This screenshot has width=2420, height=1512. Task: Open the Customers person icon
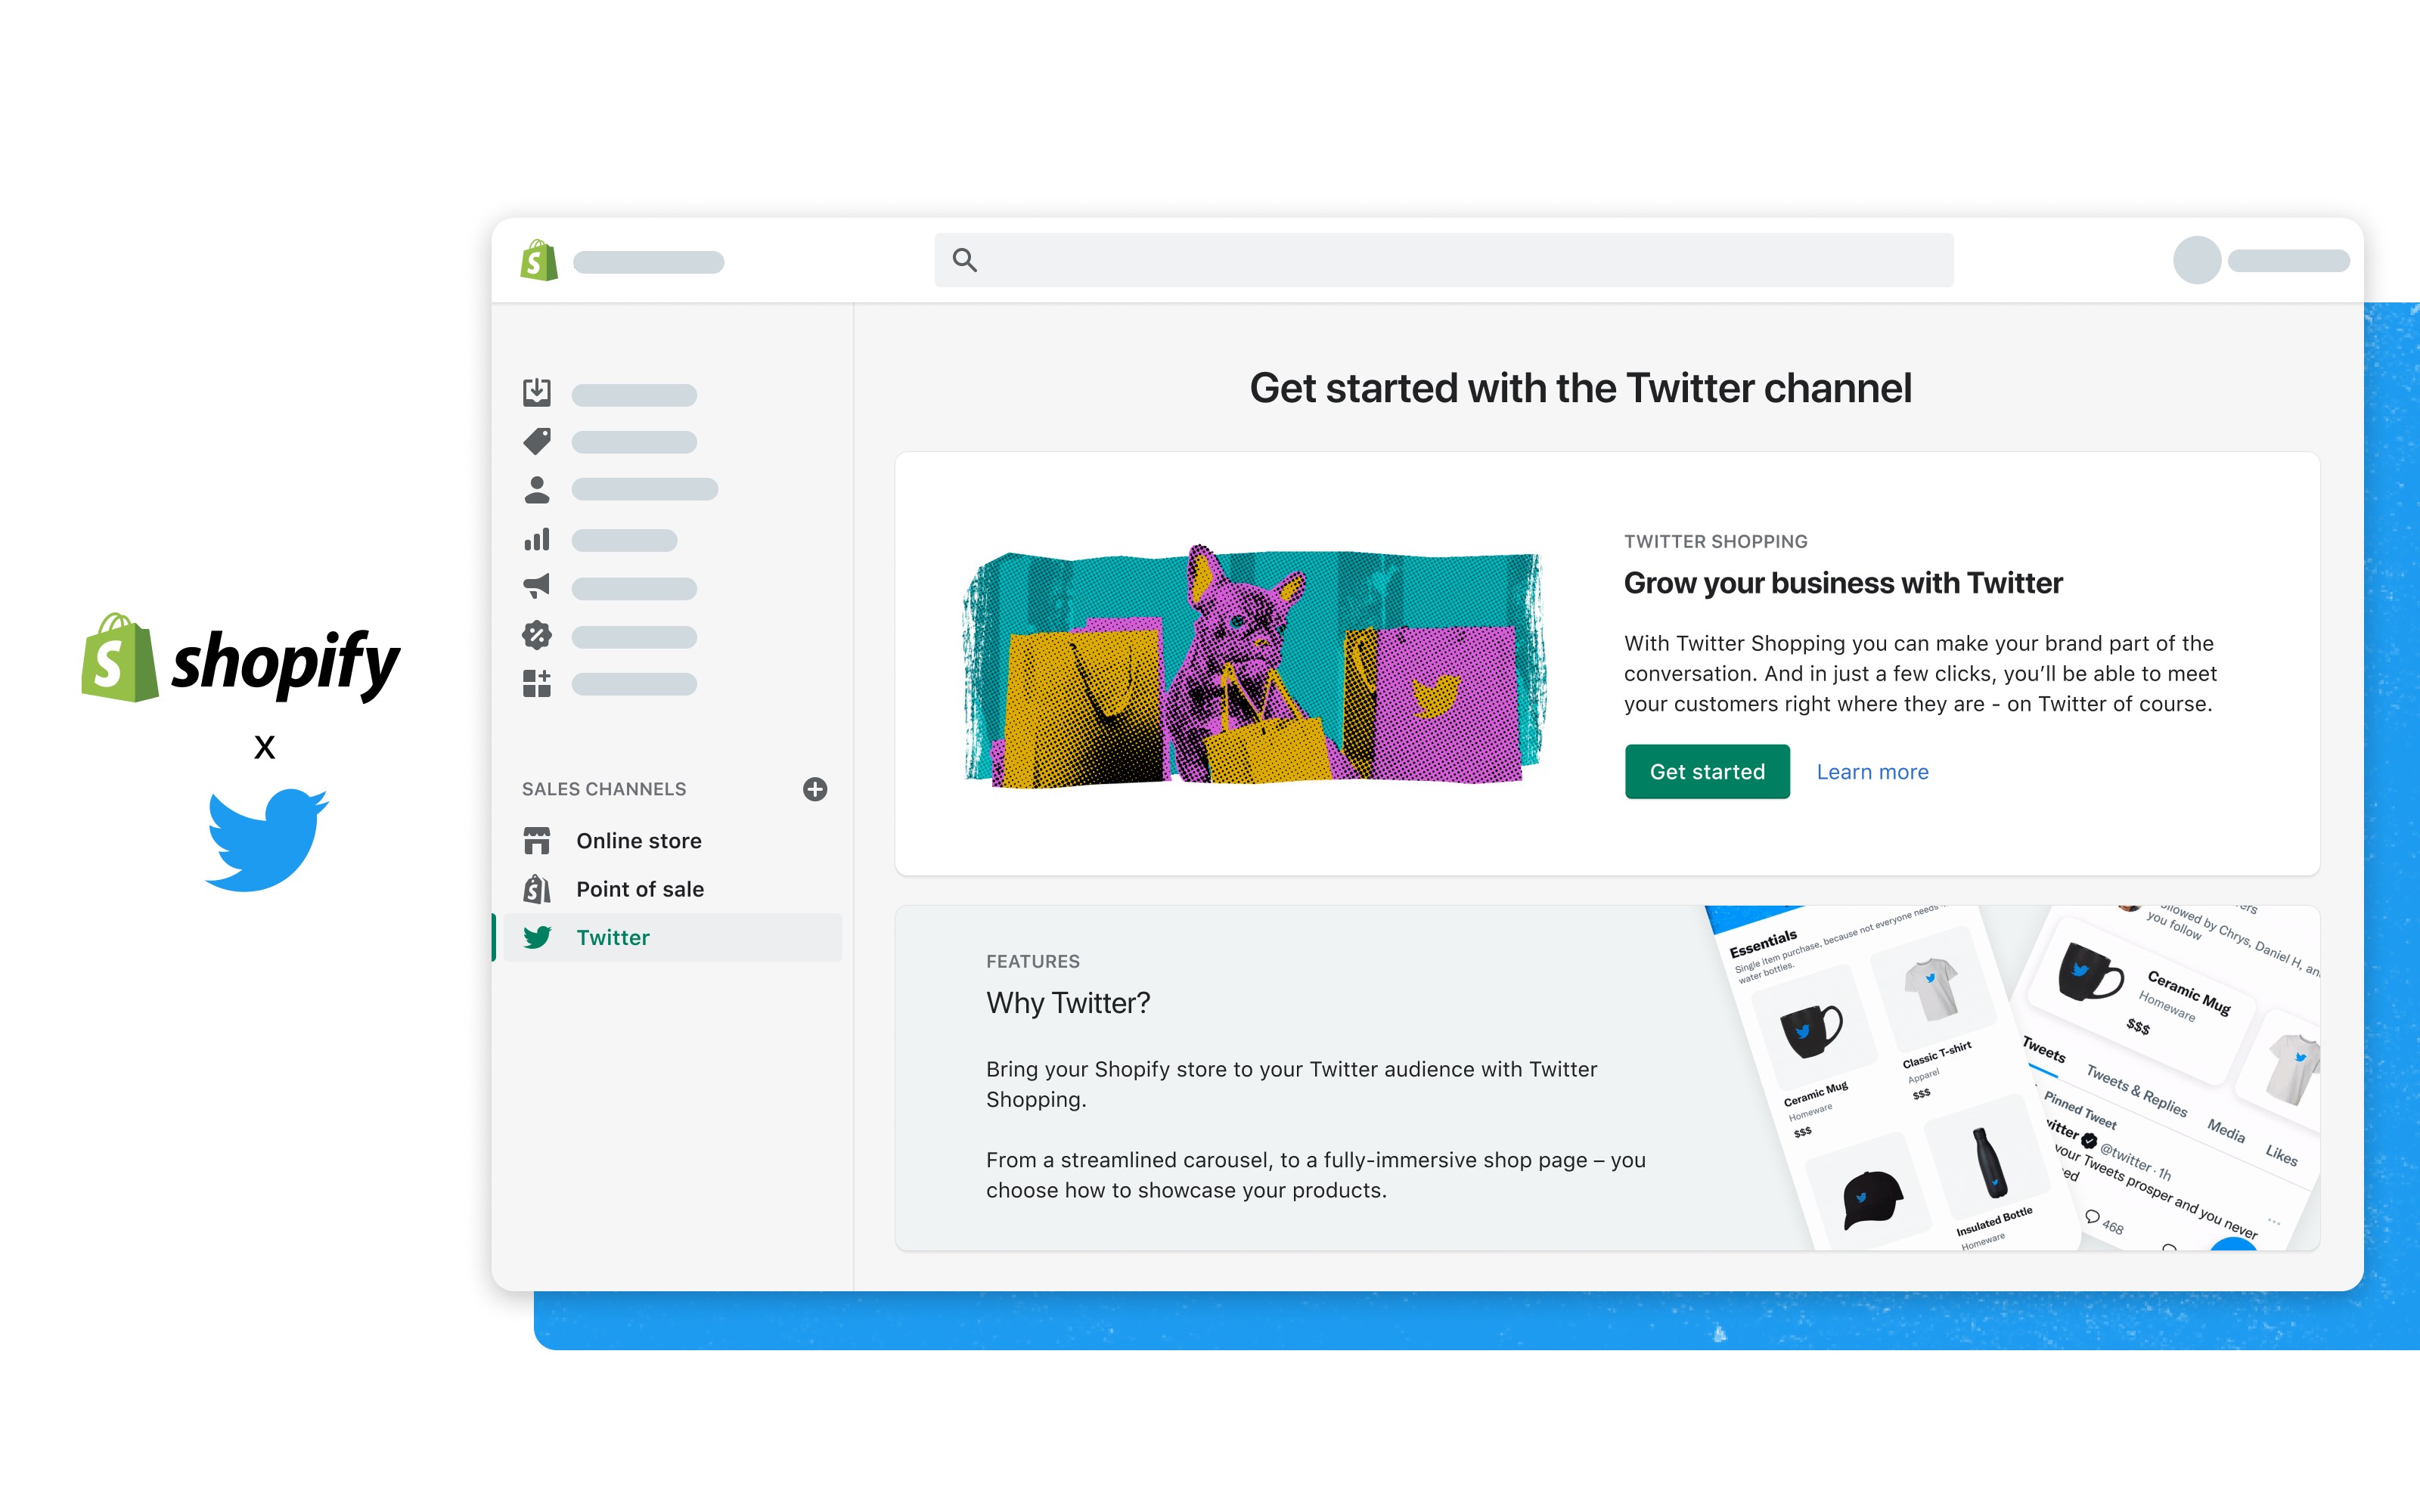[537, 489]
